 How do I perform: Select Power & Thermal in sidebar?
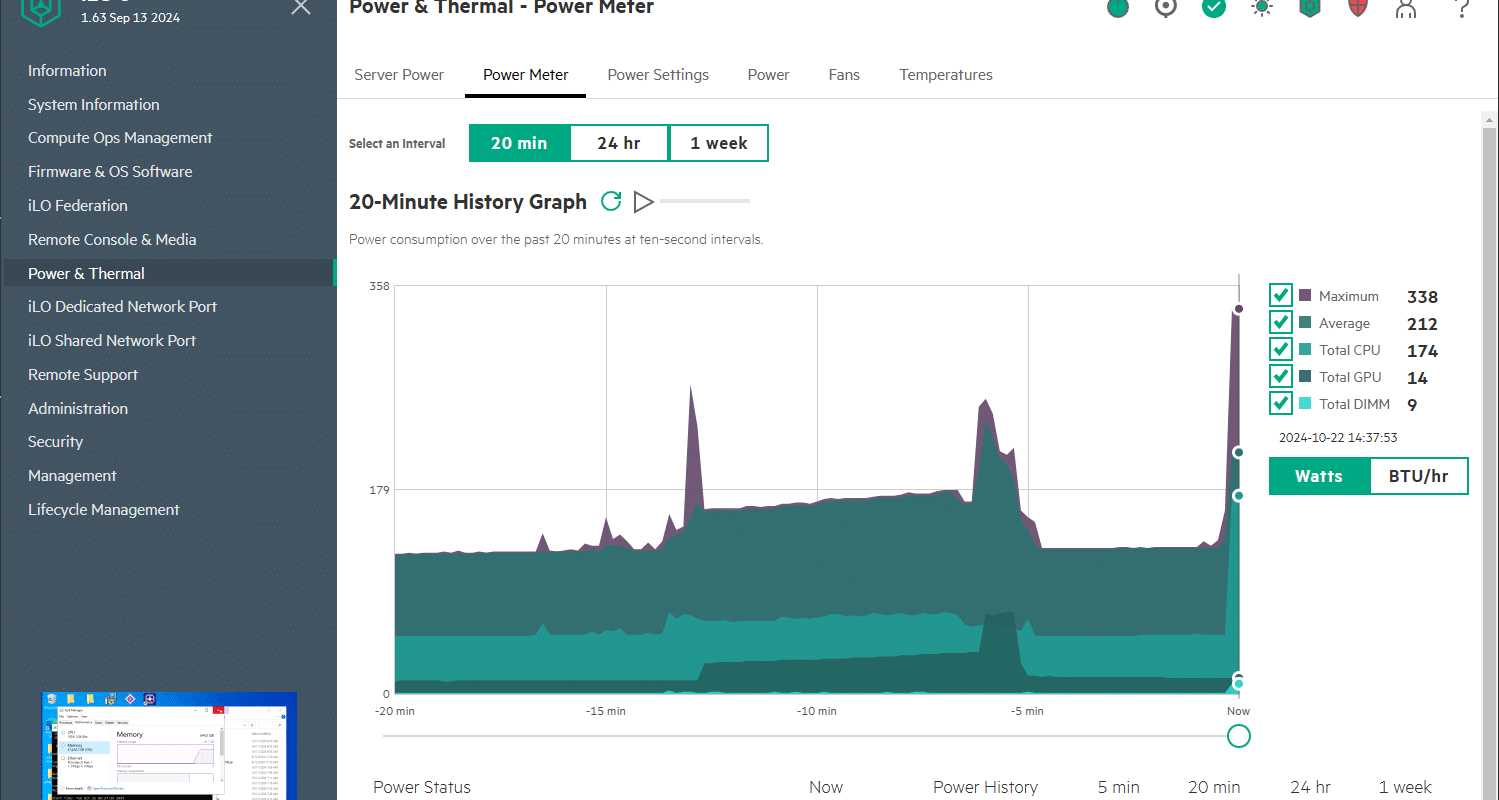(x=168, y=273)
